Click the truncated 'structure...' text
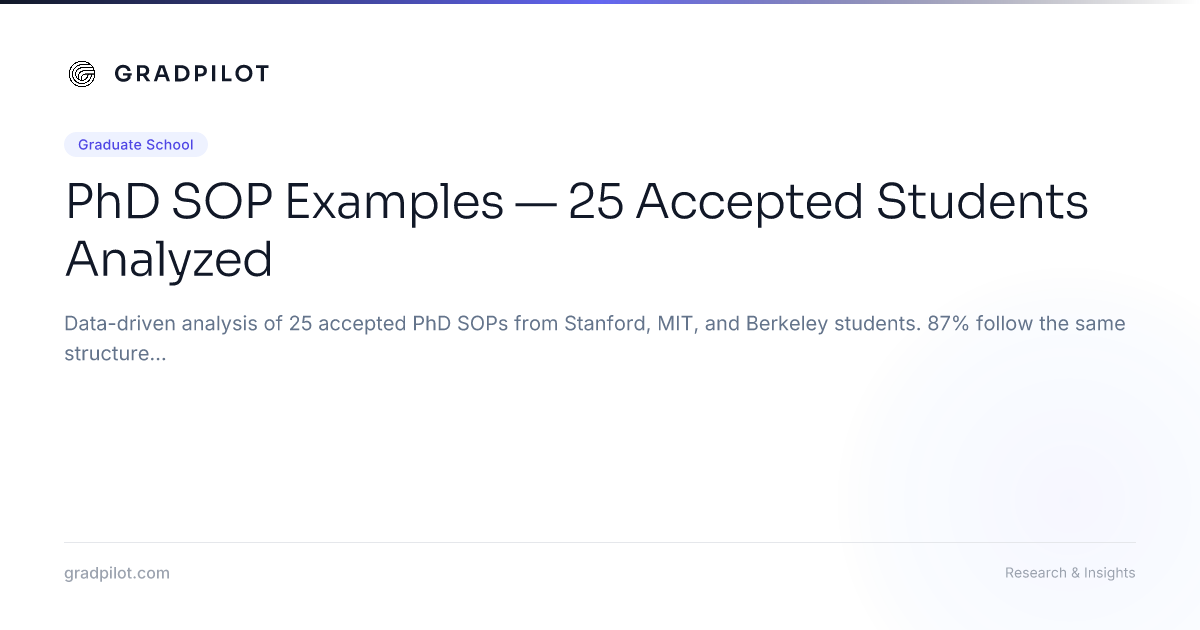 [x=115, y=354]
